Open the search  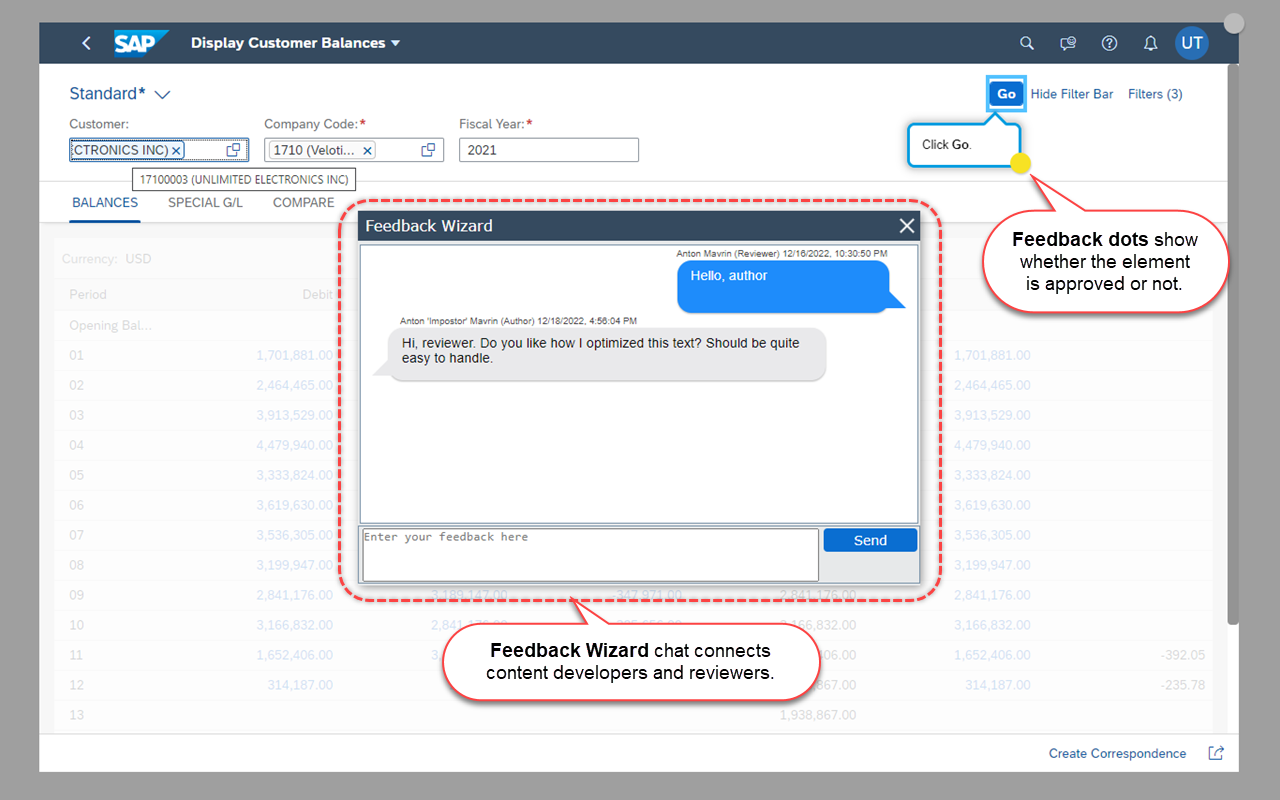pyautogui.click(x=1026, y=43)
